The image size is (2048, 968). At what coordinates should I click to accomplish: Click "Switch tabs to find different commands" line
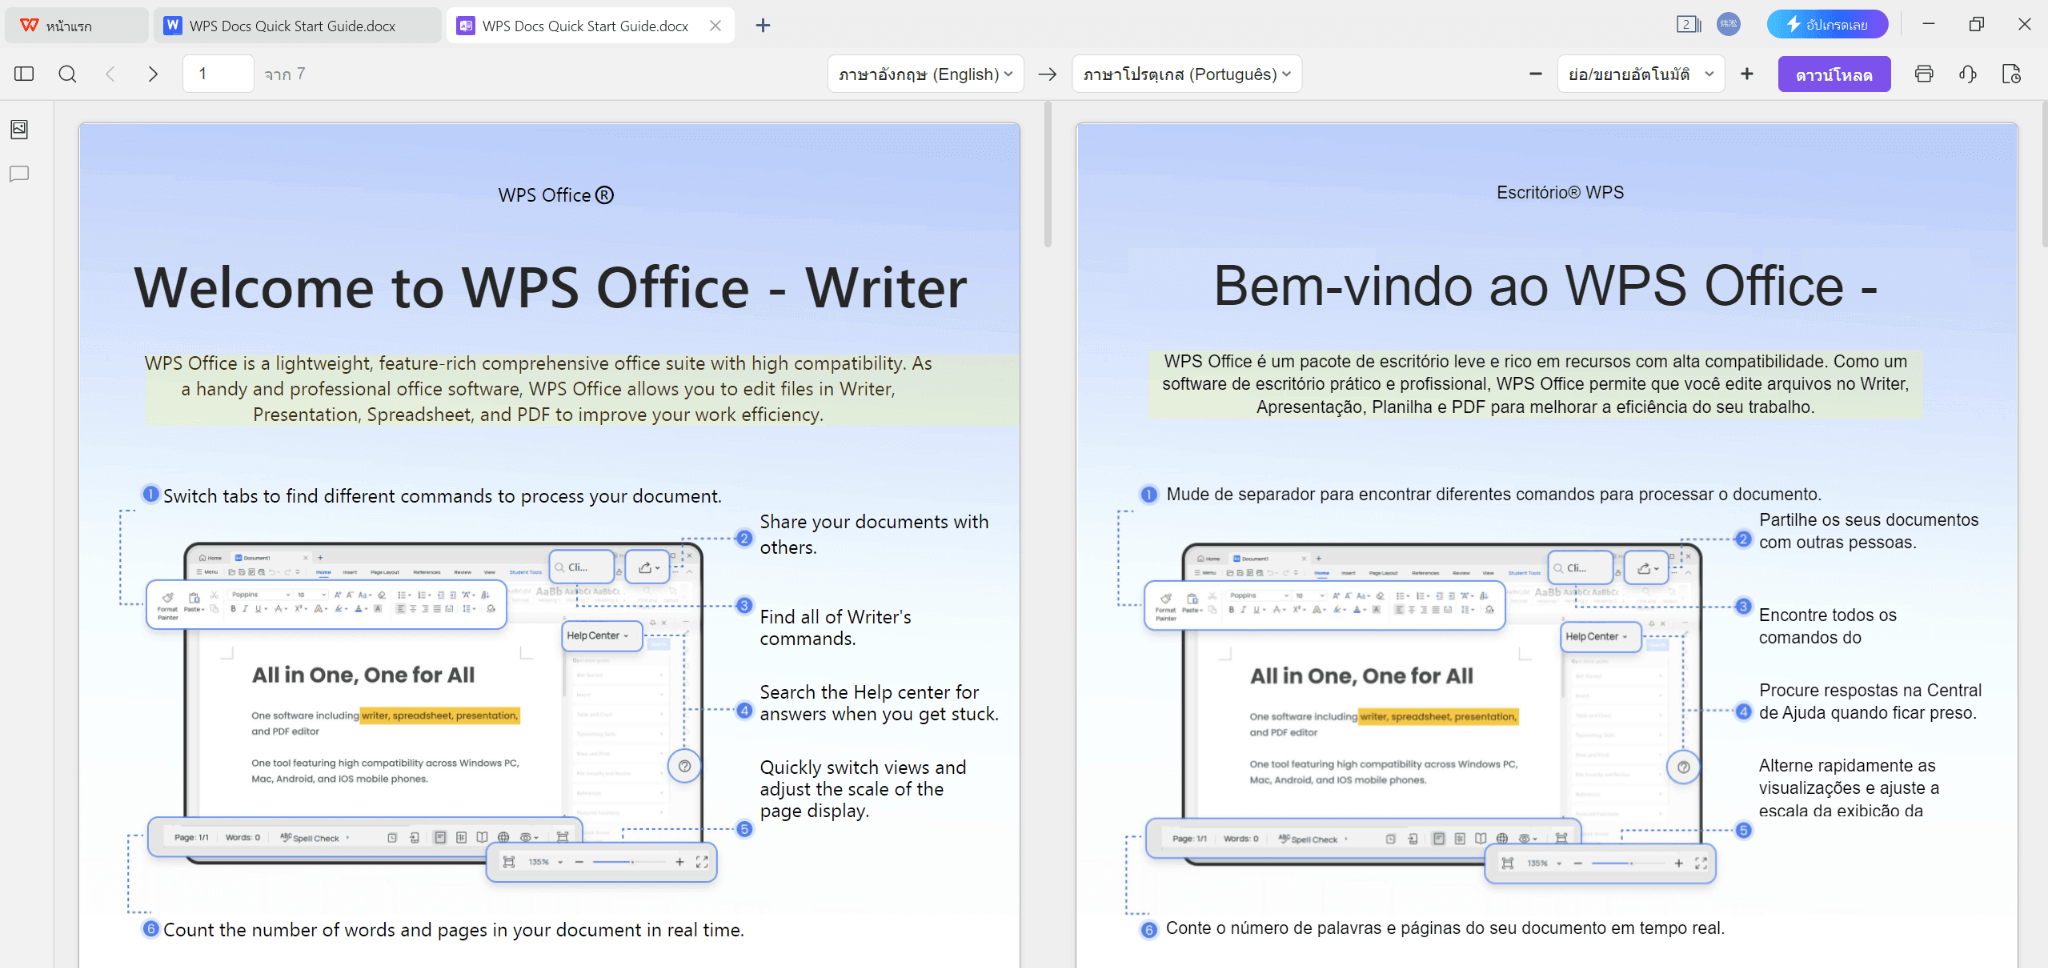coord(442,496)
